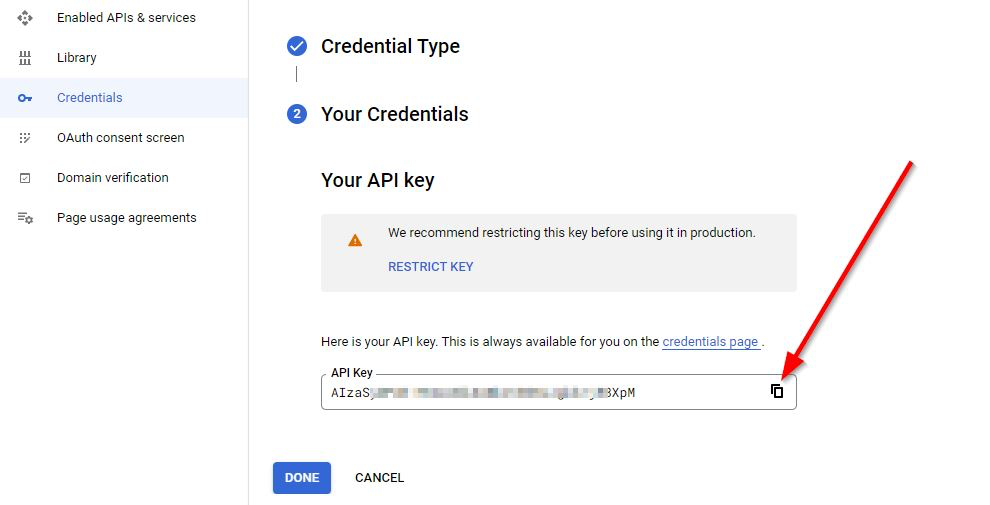Click the Enabled APIs & services icon
This screenshot has height=505, width=990.
pos(25,18)
